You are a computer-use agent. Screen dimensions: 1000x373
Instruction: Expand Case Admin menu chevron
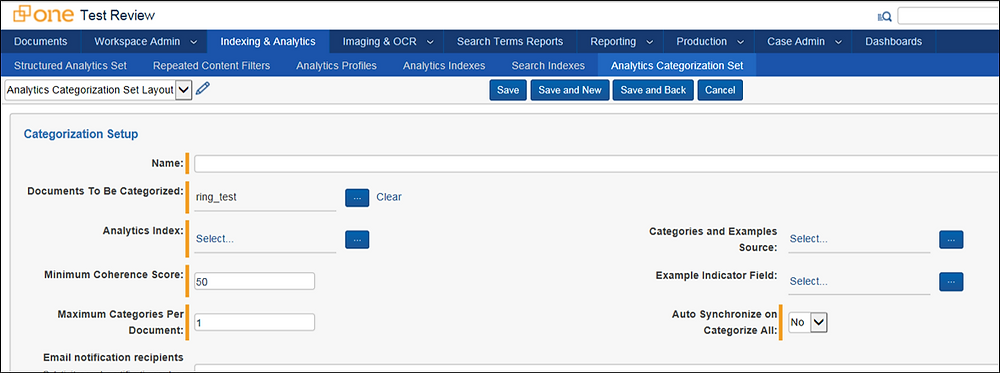[x=839, y=42]
